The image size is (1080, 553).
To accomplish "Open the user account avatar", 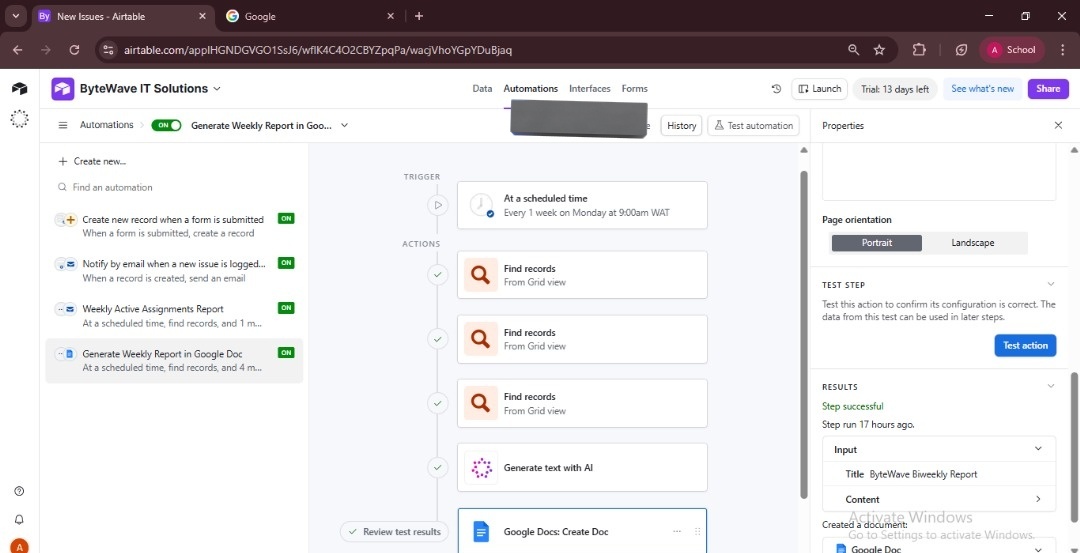I will [19, 547].
